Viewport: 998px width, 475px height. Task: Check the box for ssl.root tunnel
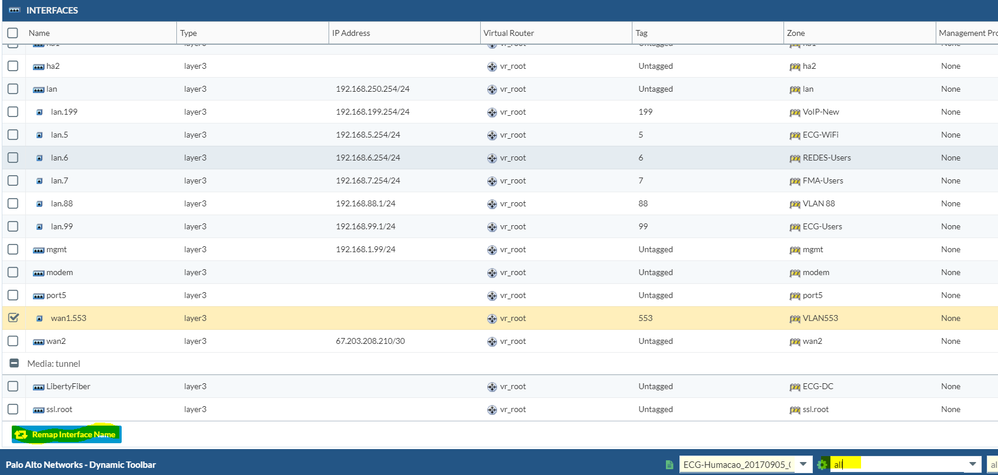tap(13, 409)
